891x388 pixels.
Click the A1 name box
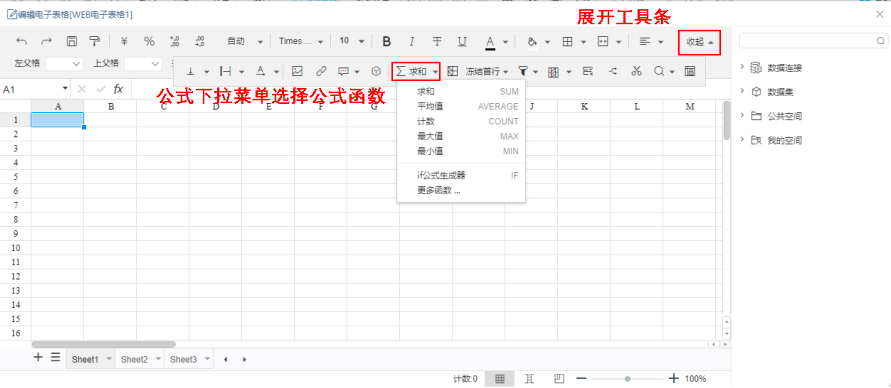[35, 89]
